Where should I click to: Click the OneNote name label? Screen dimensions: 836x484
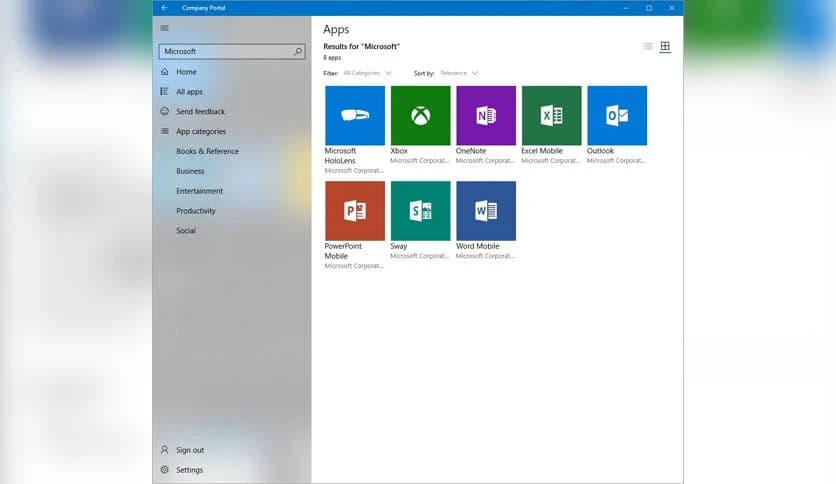471,151
